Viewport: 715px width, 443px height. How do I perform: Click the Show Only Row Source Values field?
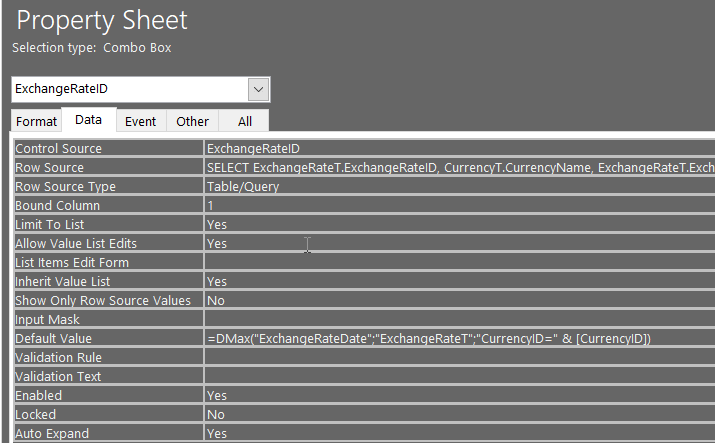(459, 300)
